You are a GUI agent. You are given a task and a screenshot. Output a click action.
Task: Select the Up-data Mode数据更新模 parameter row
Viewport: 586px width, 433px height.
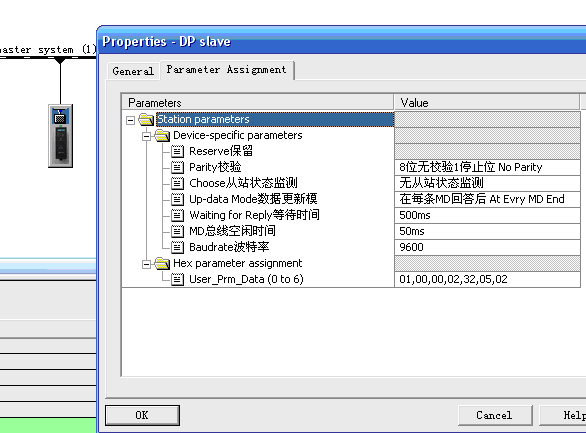(x=253, y=199)
